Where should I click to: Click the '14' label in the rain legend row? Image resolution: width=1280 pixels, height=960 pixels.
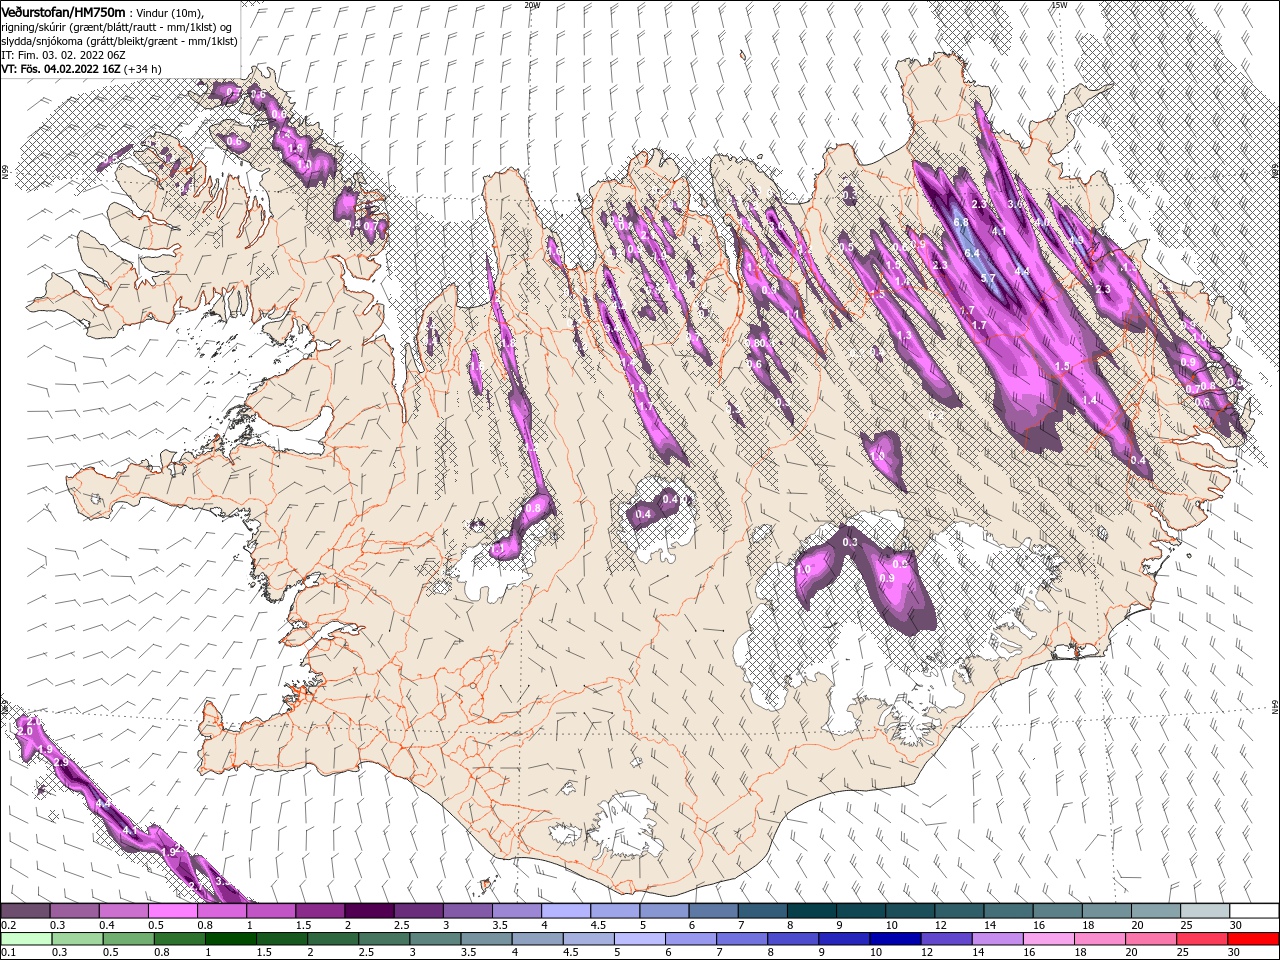(x=977, y=953)
